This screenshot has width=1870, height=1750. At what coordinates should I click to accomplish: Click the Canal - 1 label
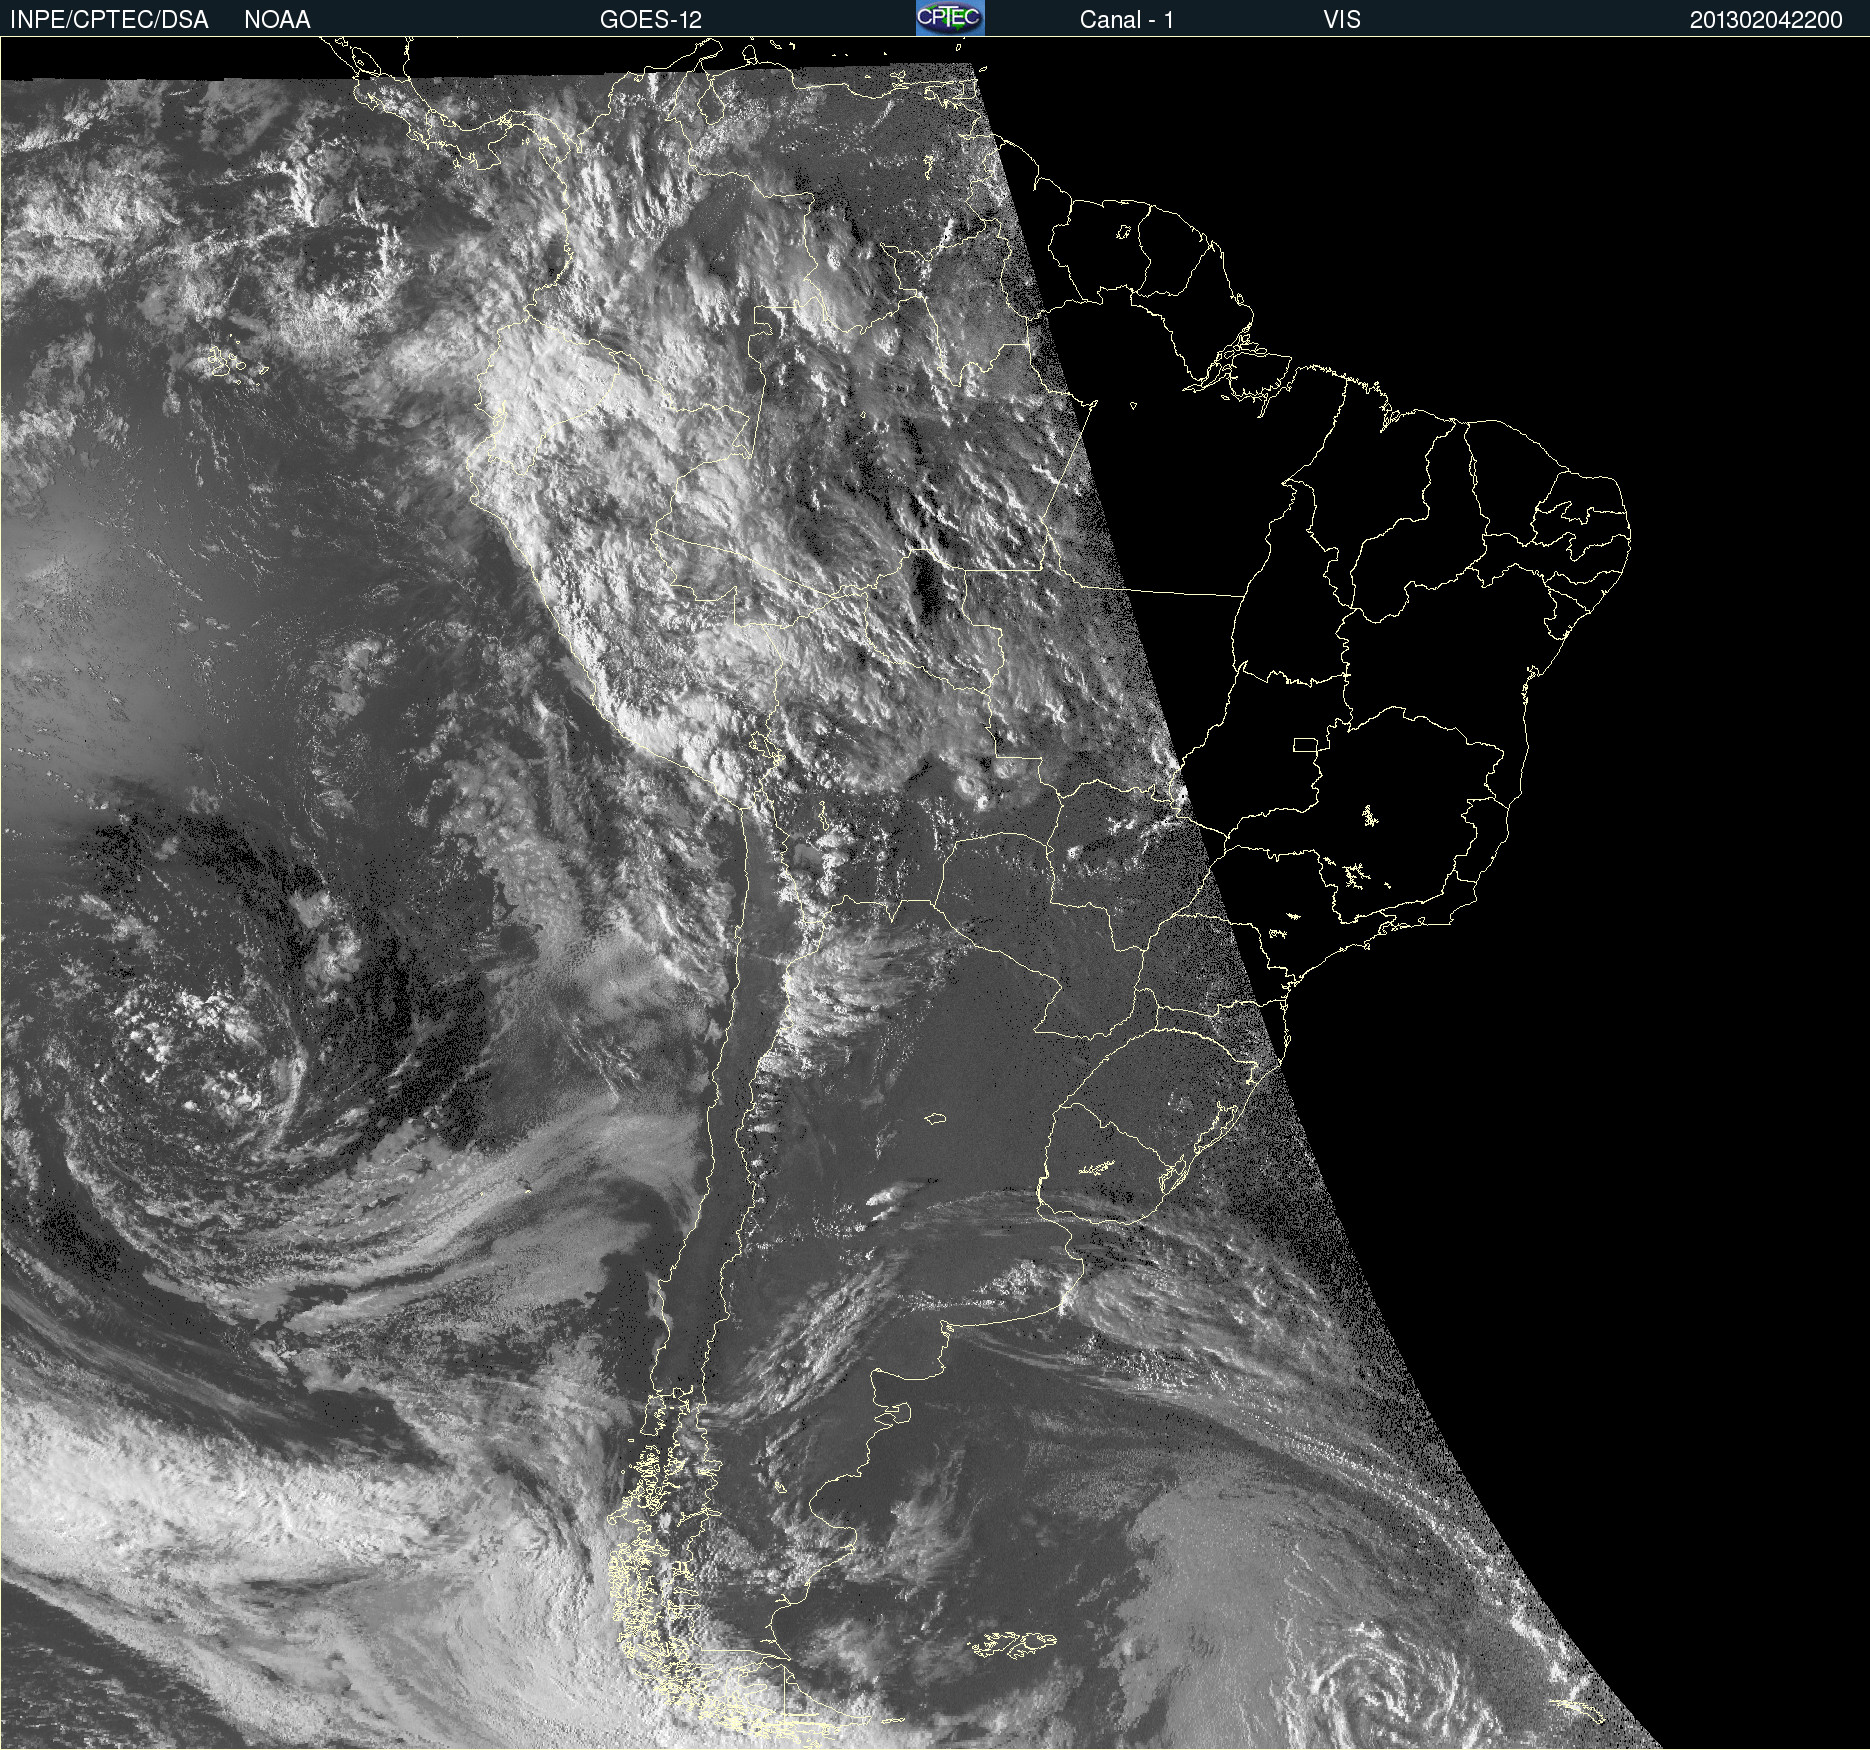coord(1126,20)
